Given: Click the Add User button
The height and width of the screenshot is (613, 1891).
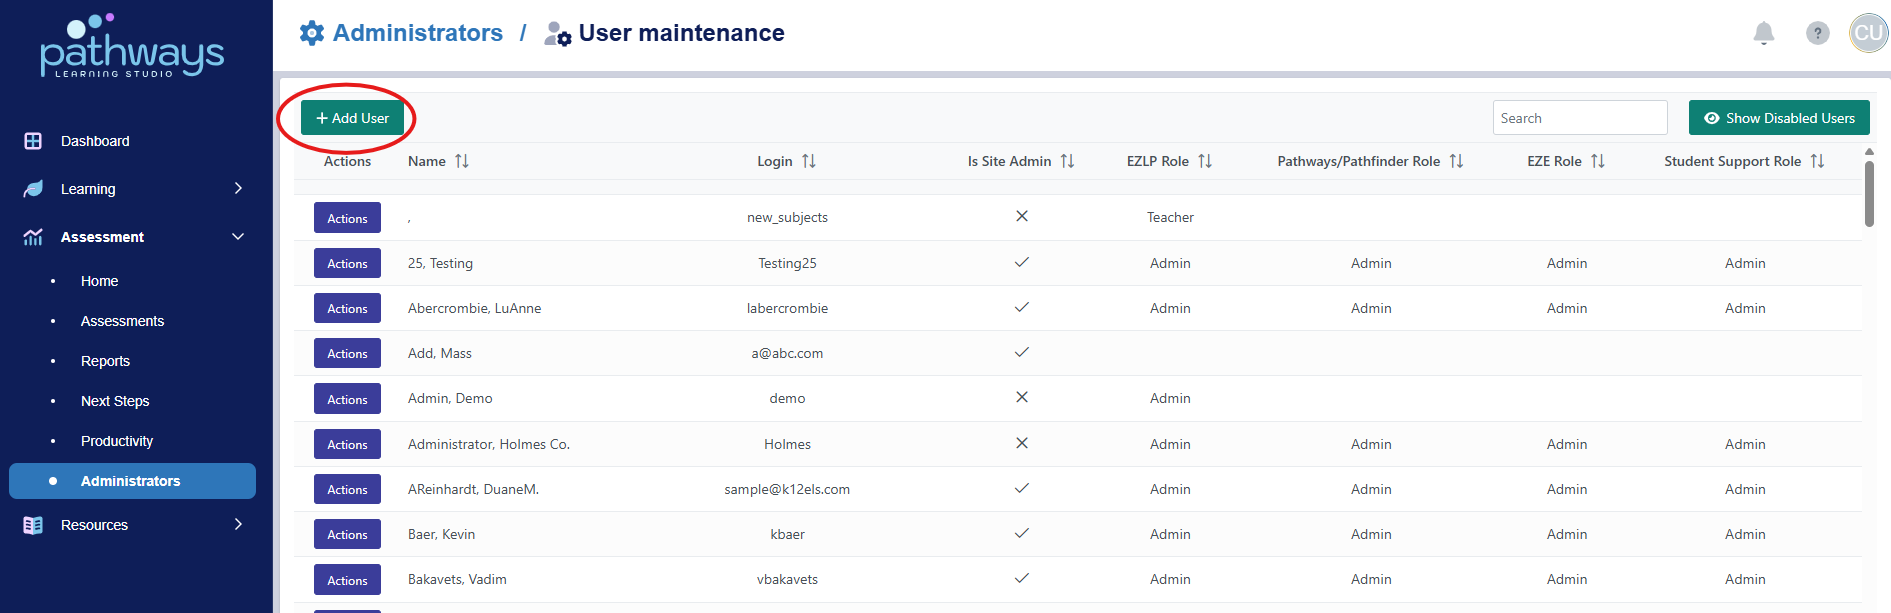Looking at the screenshot, I should [352, 118].
